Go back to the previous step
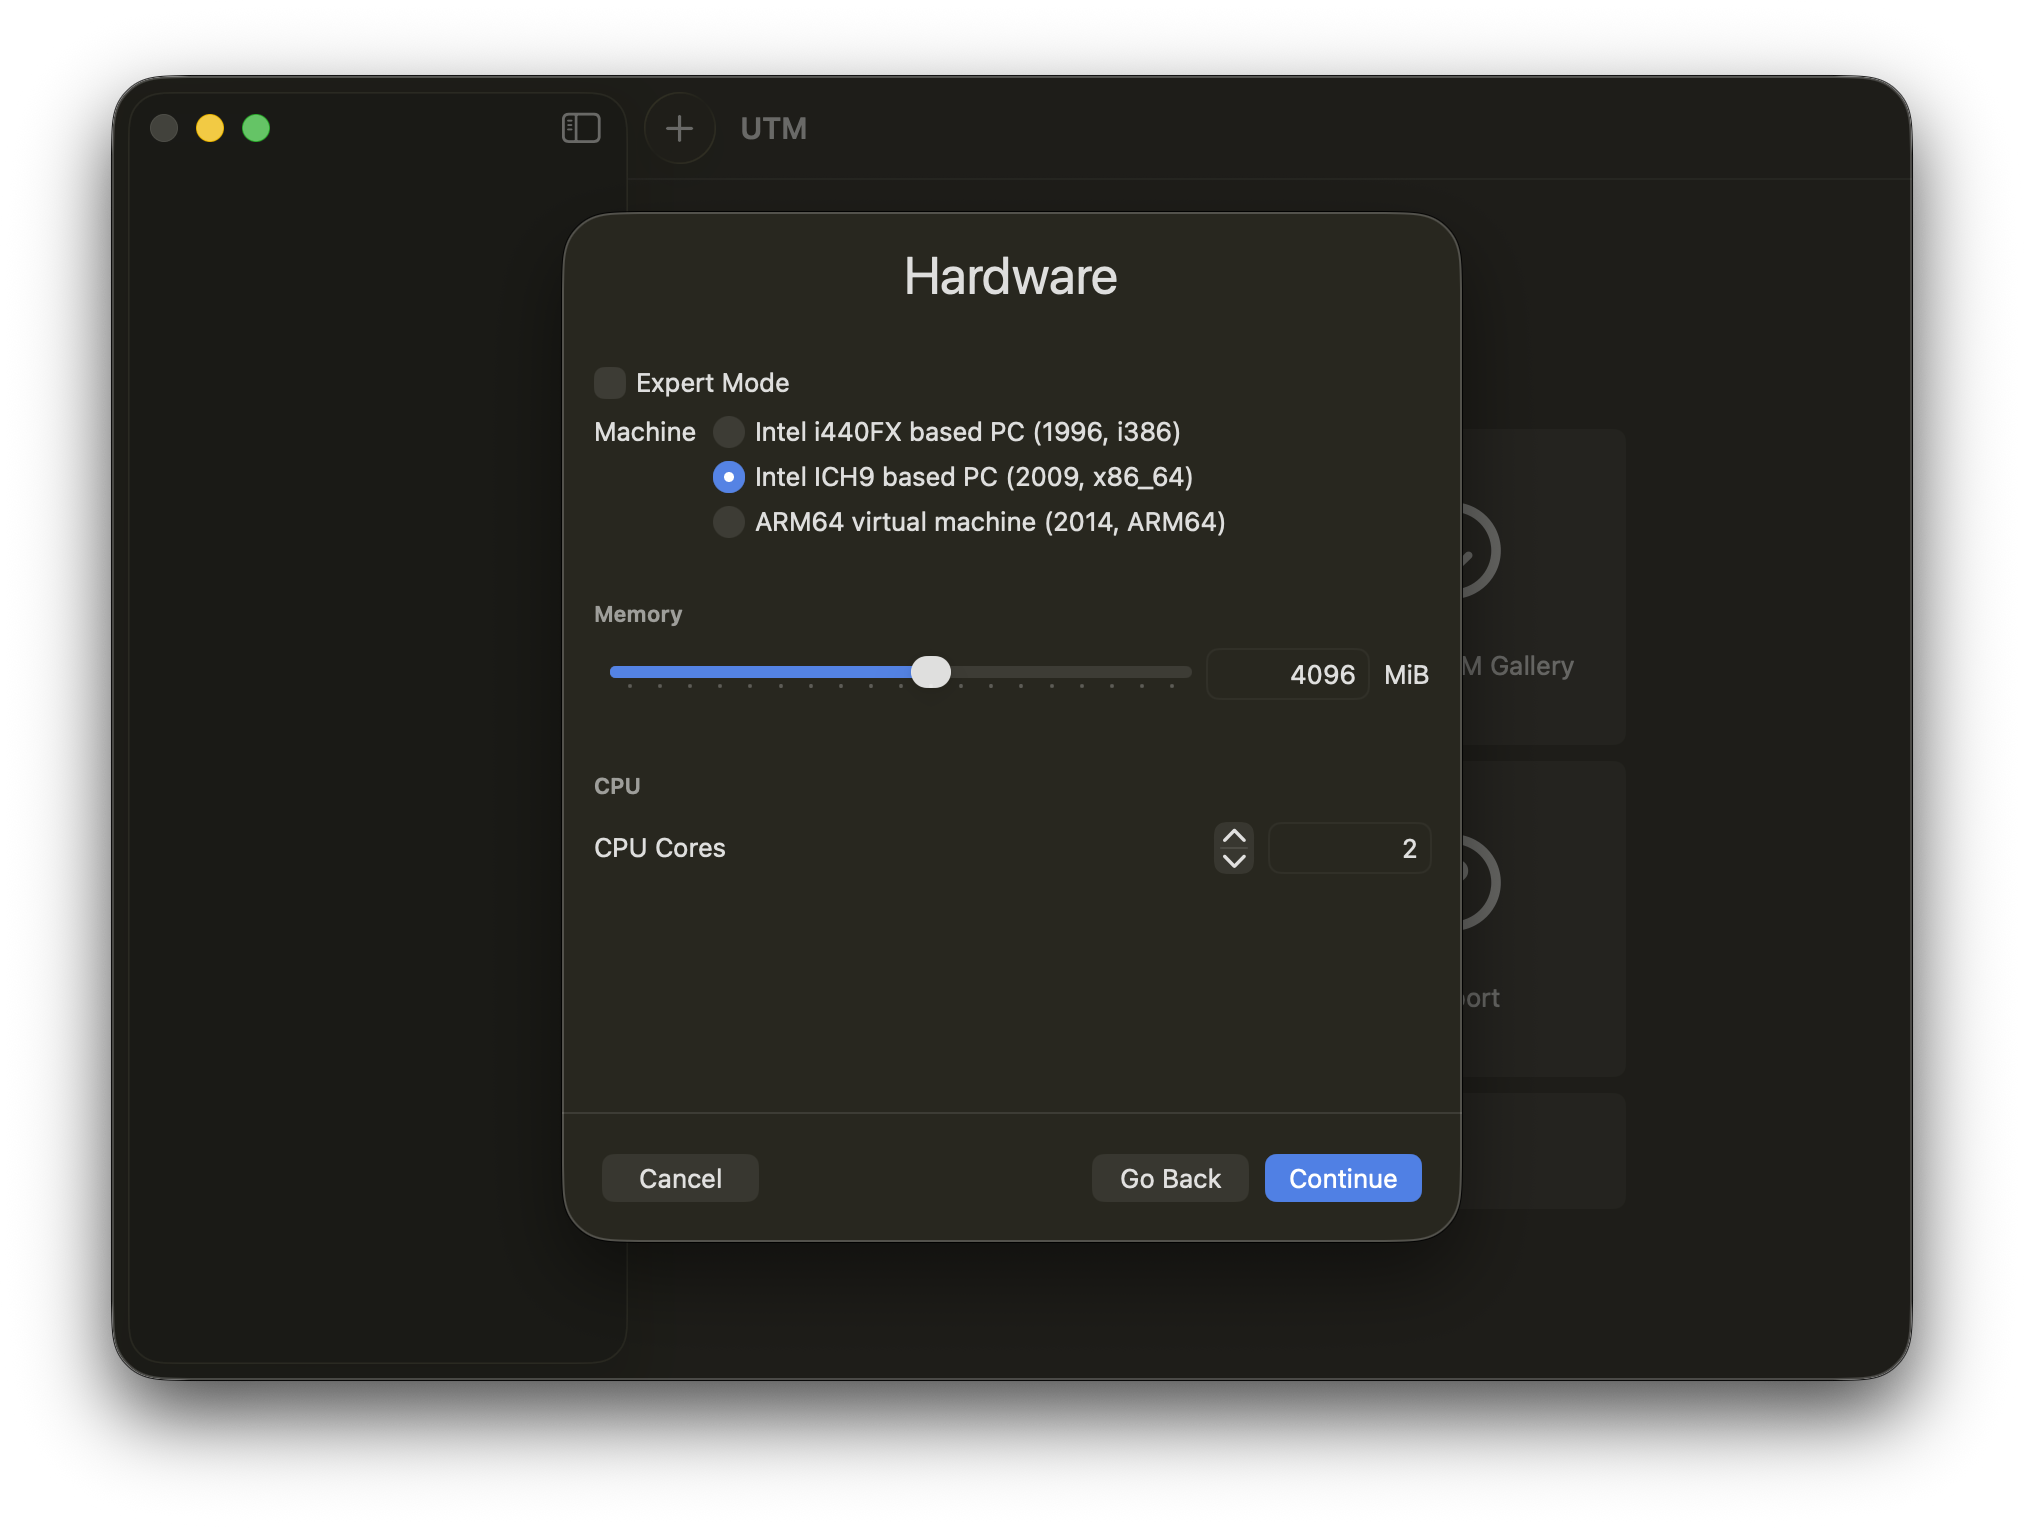Image resolution: width=2024 pixels, height=1528 pixels. [x=1169, y=1178]
